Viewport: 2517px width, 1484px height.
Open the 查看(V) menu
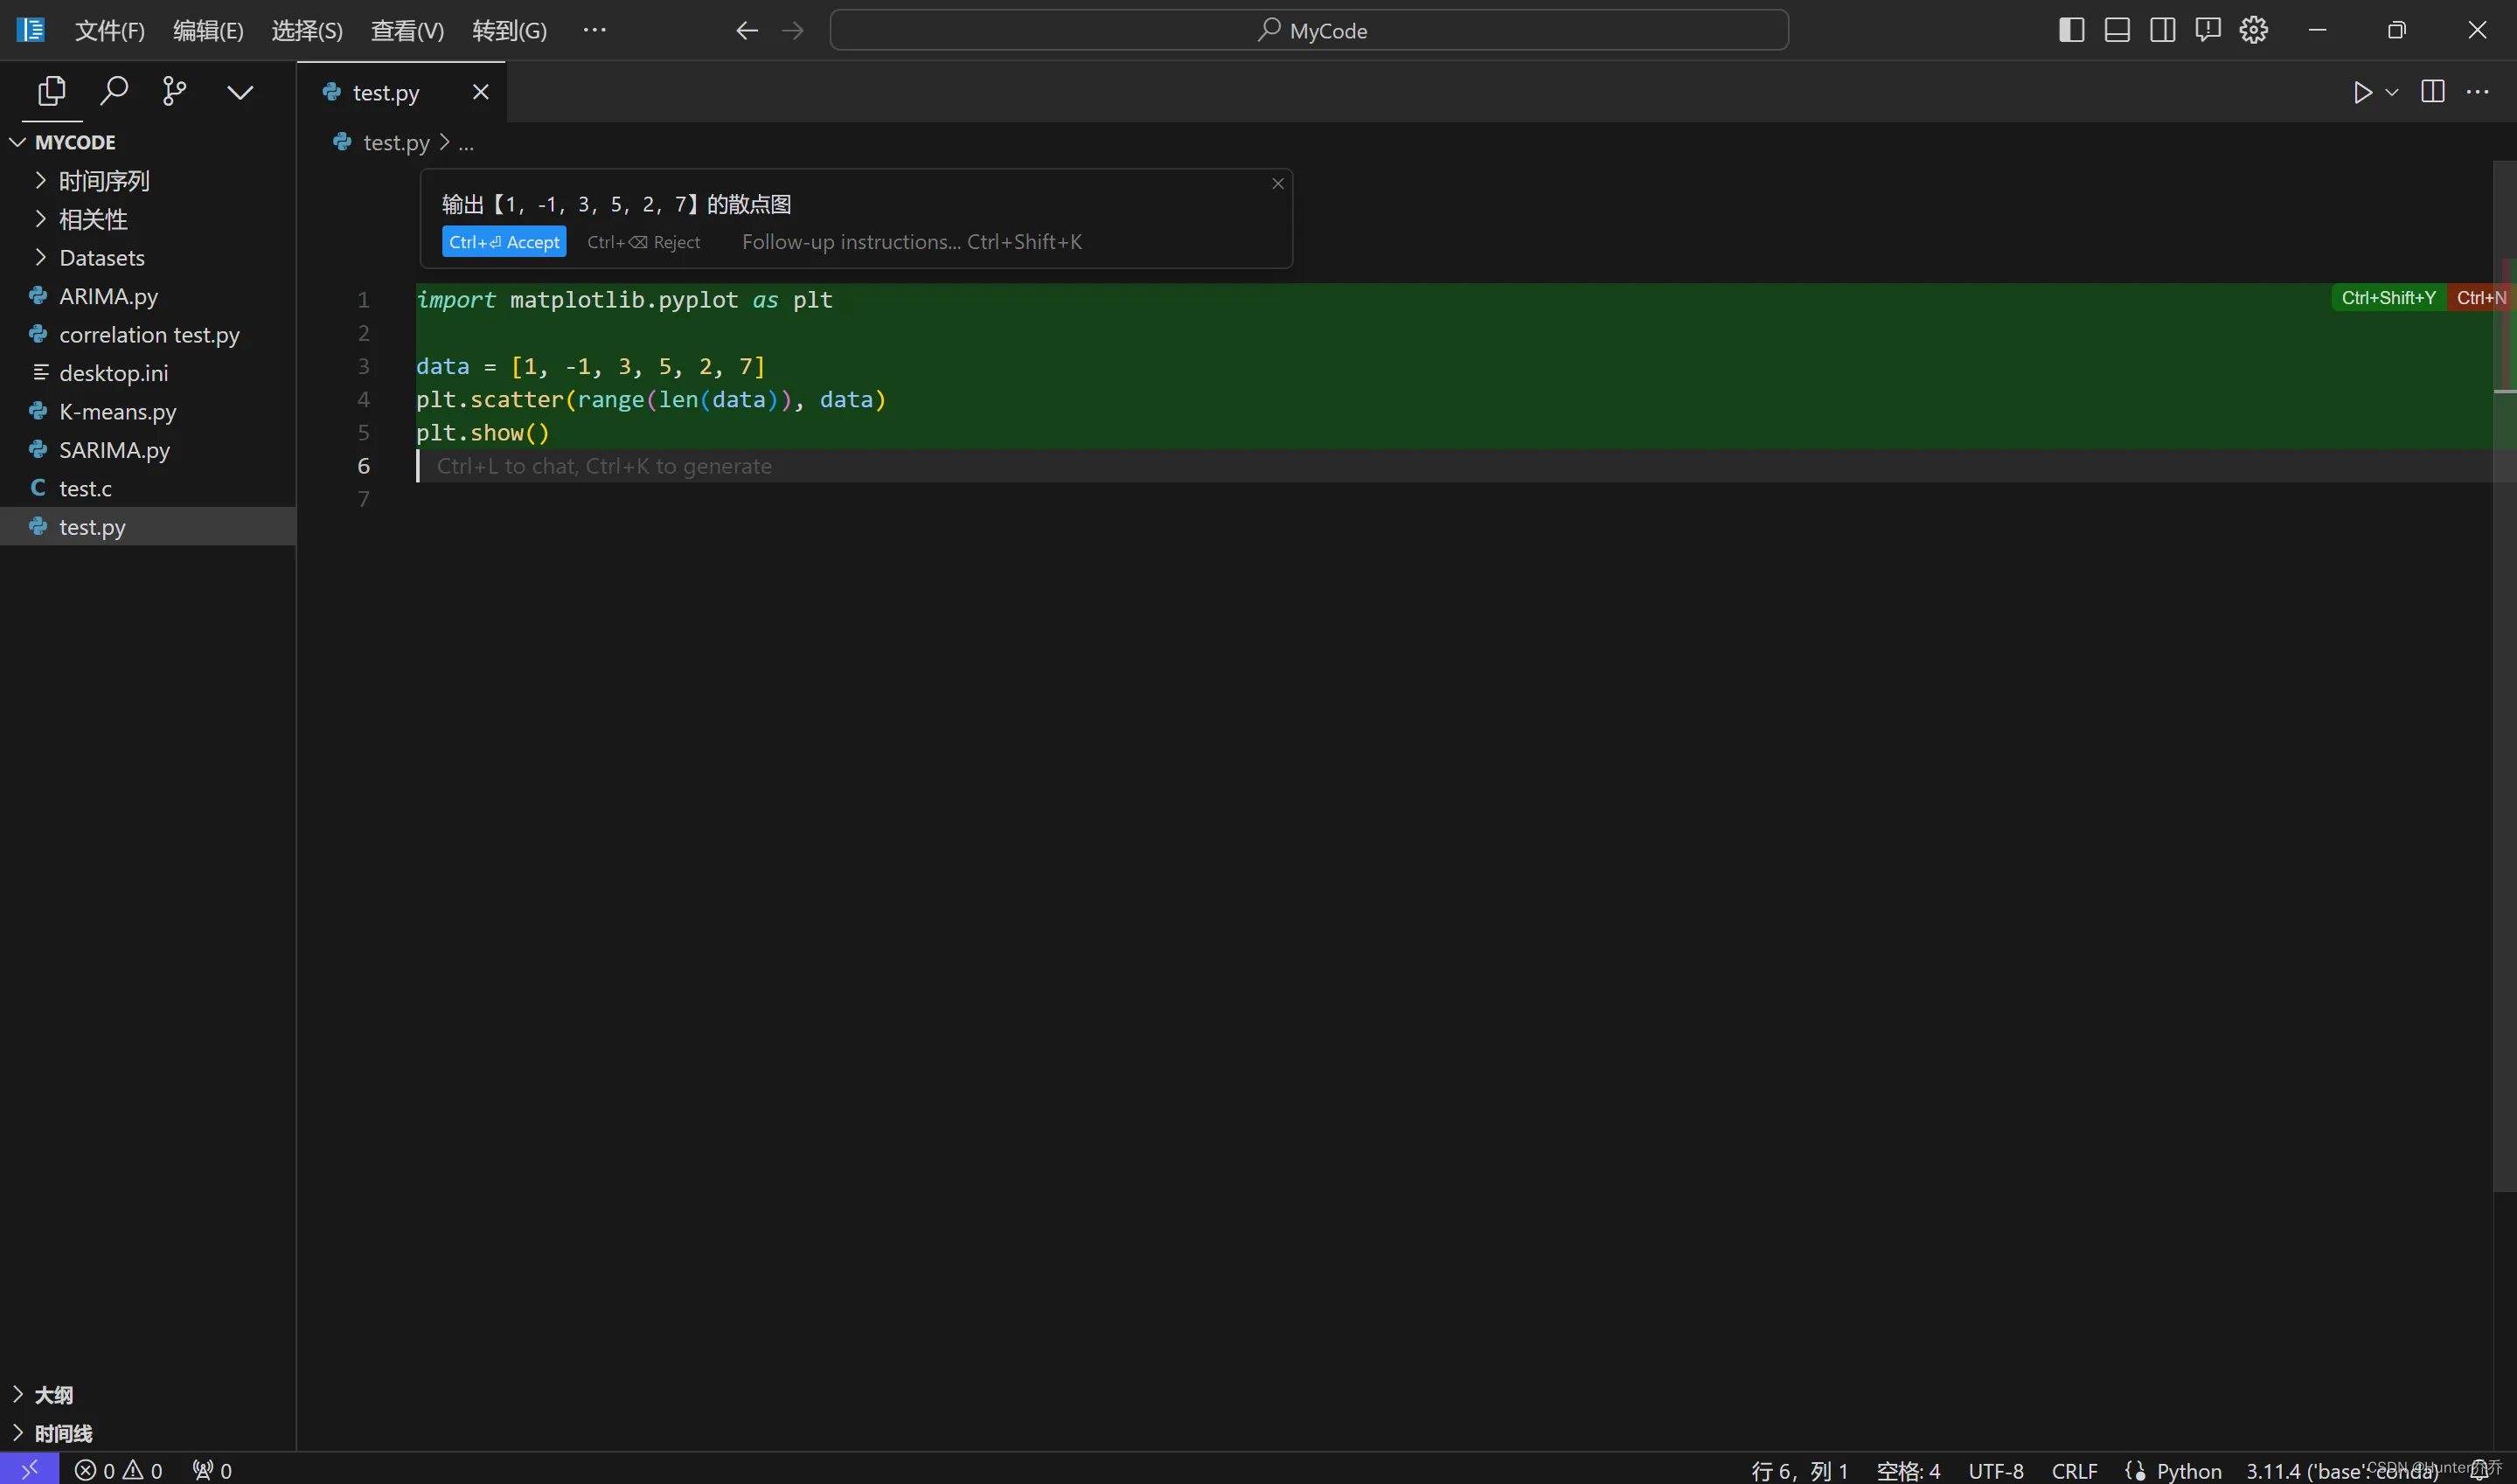tap(407, 31)
